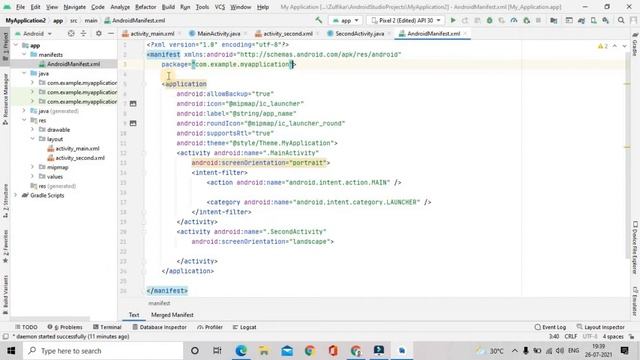Click the Search Everywhere magnifier icon
This screenshot has width=640, height=360.
pos(621,20)
